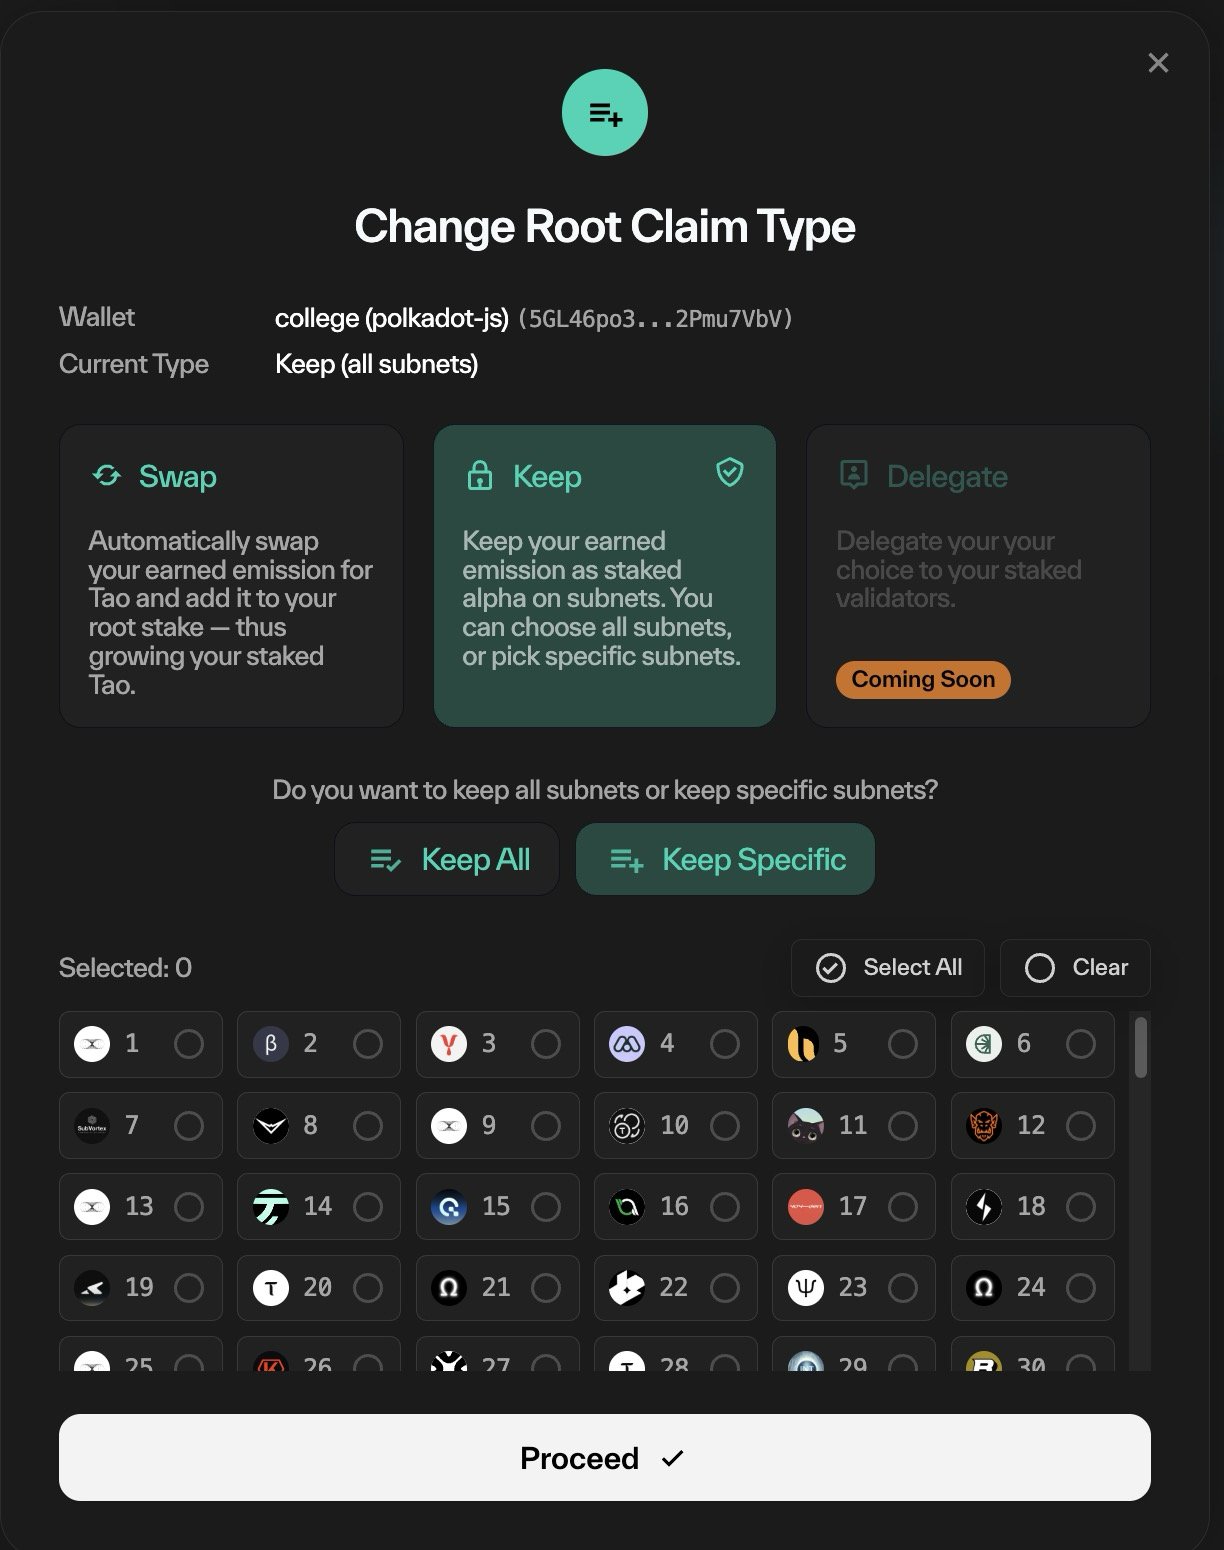
Task: Click the green list-plus header icon
Action: pyautogui.click(x=605, y=113)
